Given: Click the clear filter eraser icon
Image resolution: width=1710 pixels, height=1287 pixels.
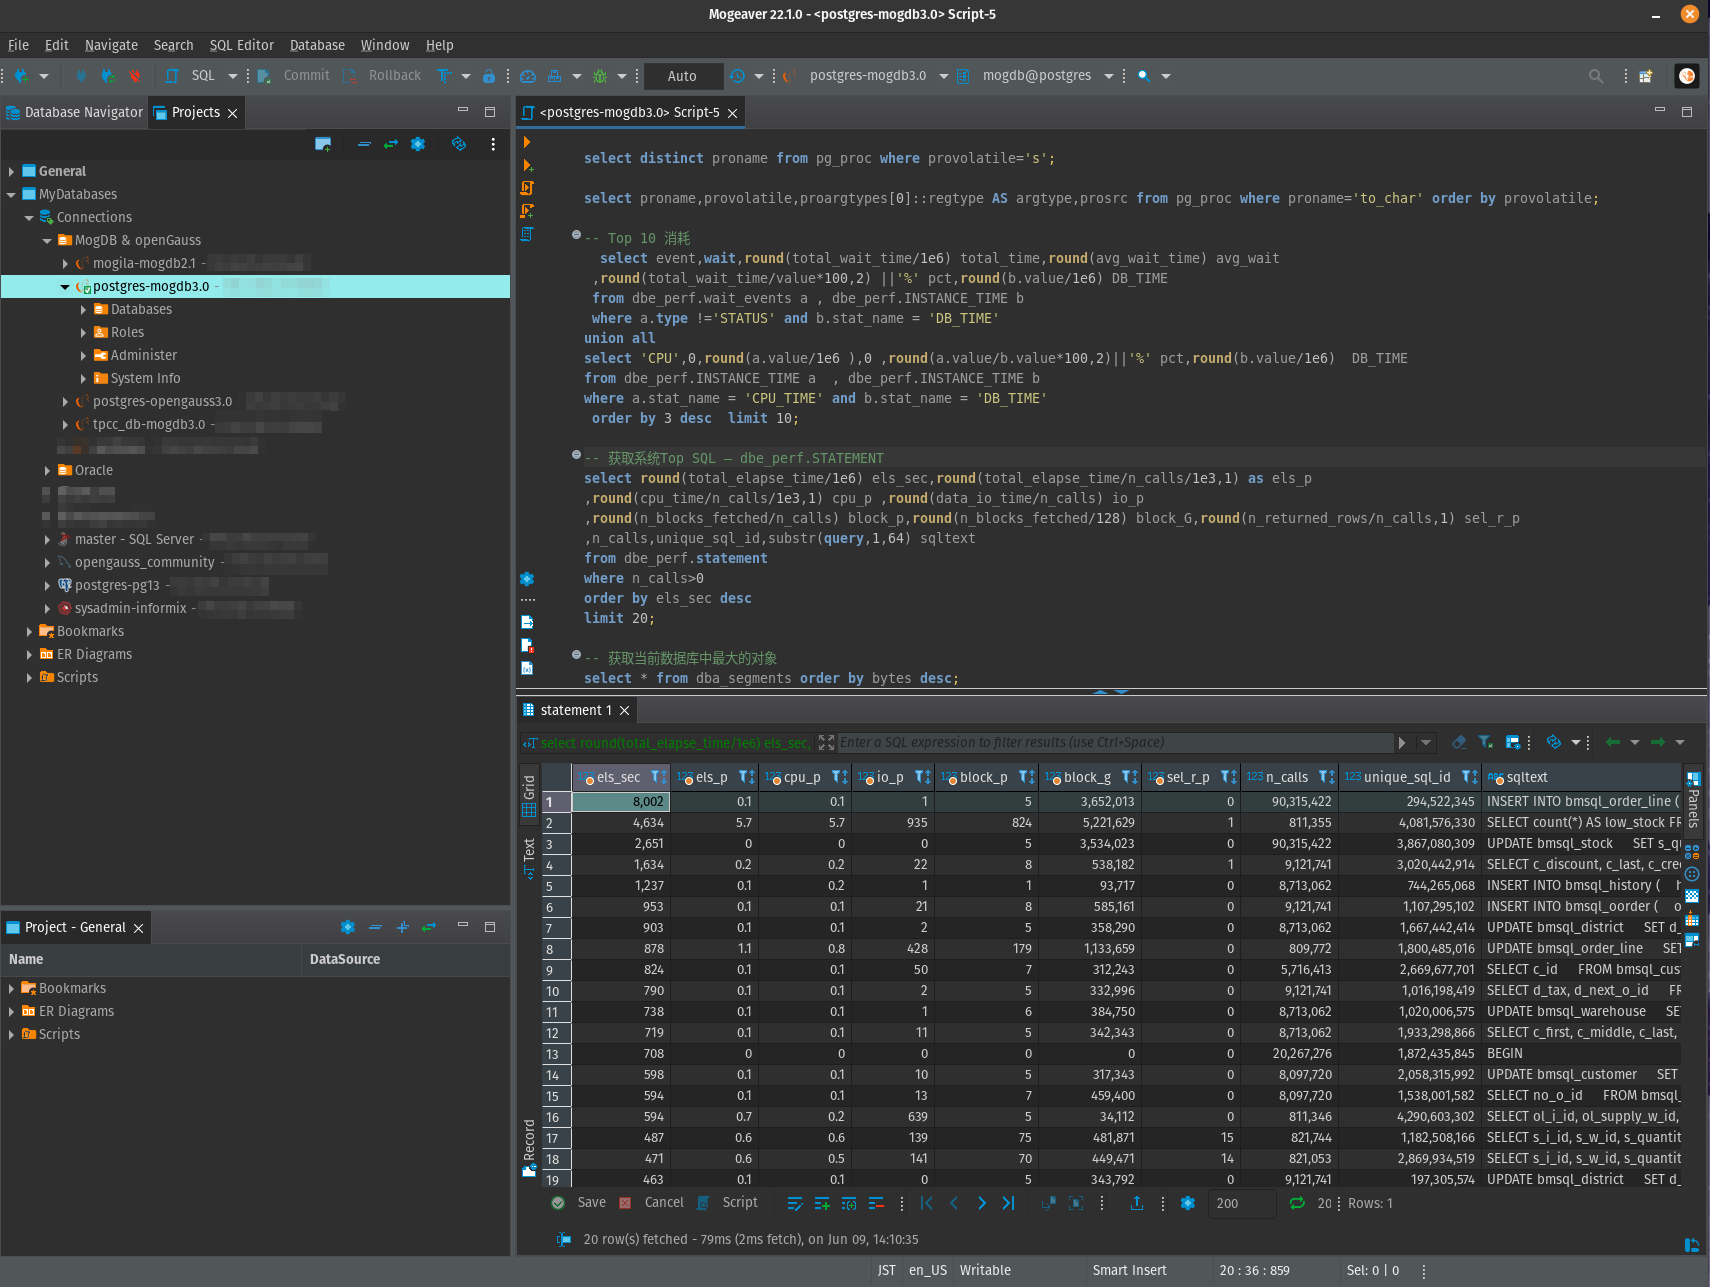Looking at the screenshot, I should tap(1459, 742).
